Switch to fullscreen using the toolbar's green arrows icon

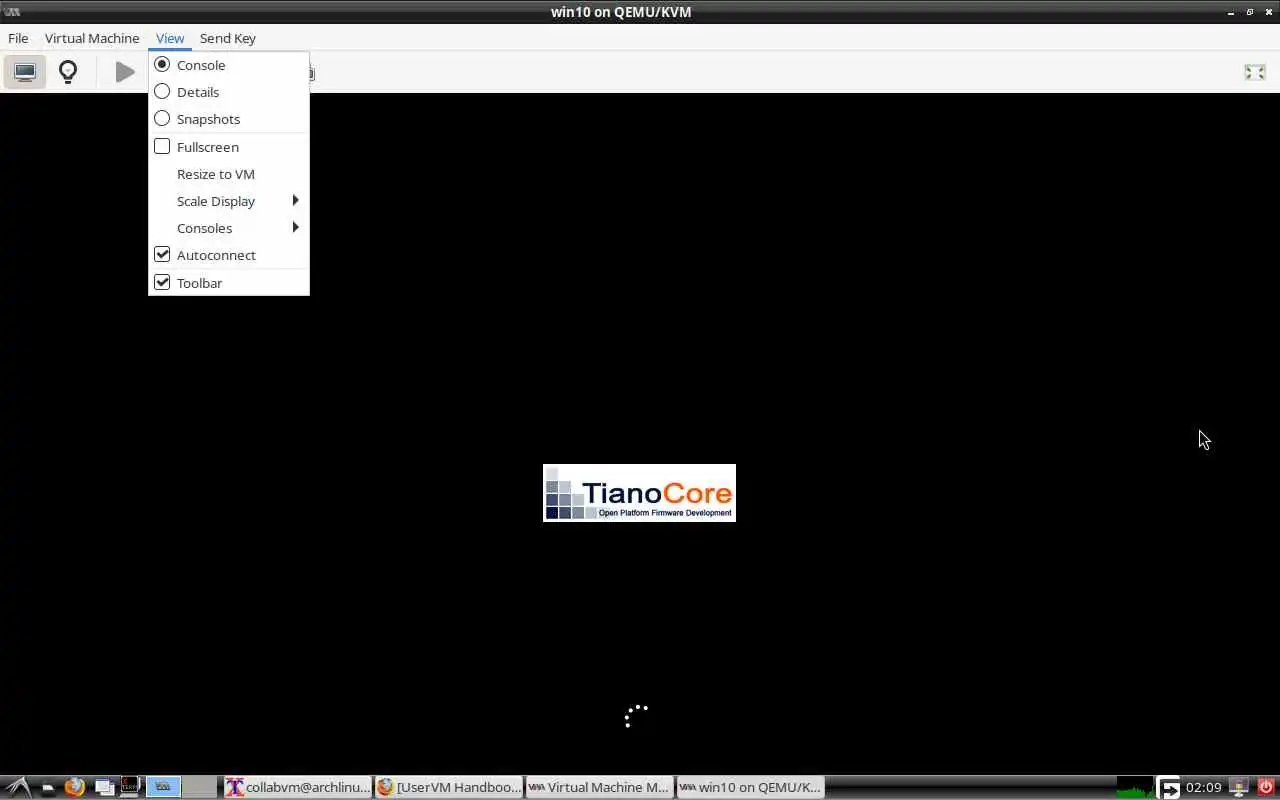coord(1254,72)
